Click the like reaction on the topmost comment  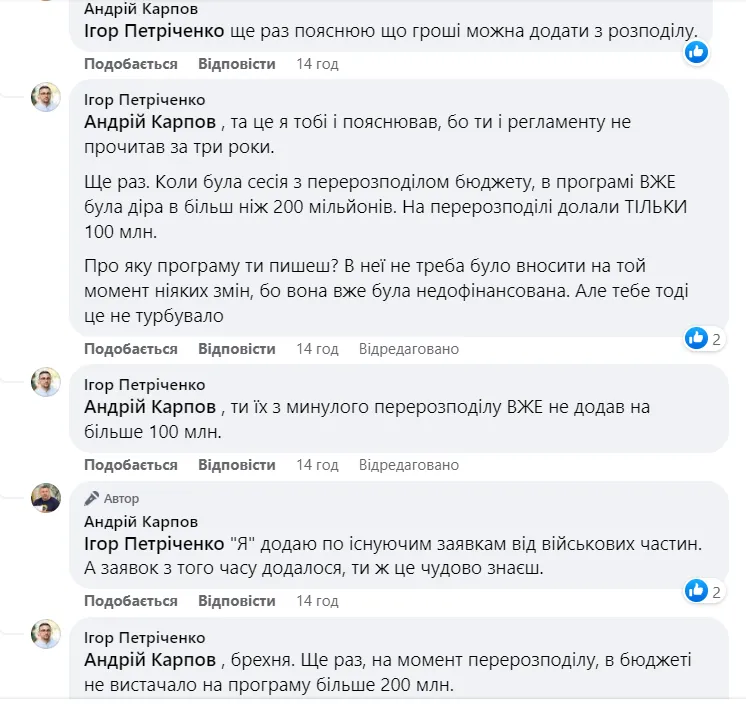tap(696, 52)
